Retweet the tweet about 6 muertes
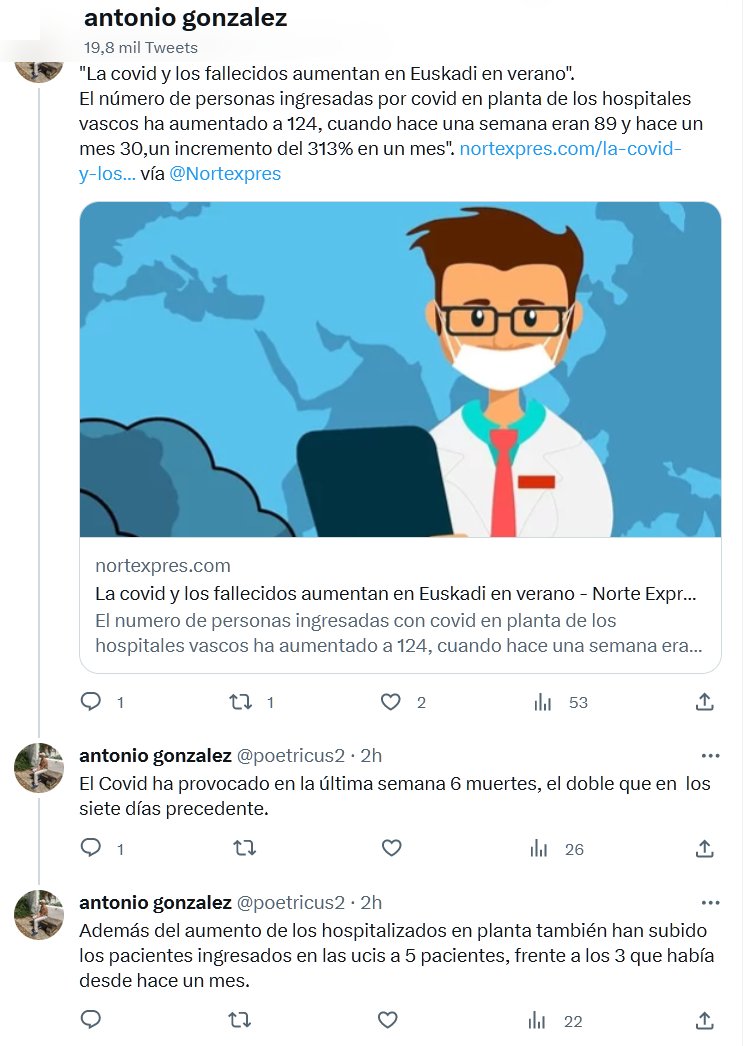This screenshot has width=746, height=1046. [x=243, y=848]
